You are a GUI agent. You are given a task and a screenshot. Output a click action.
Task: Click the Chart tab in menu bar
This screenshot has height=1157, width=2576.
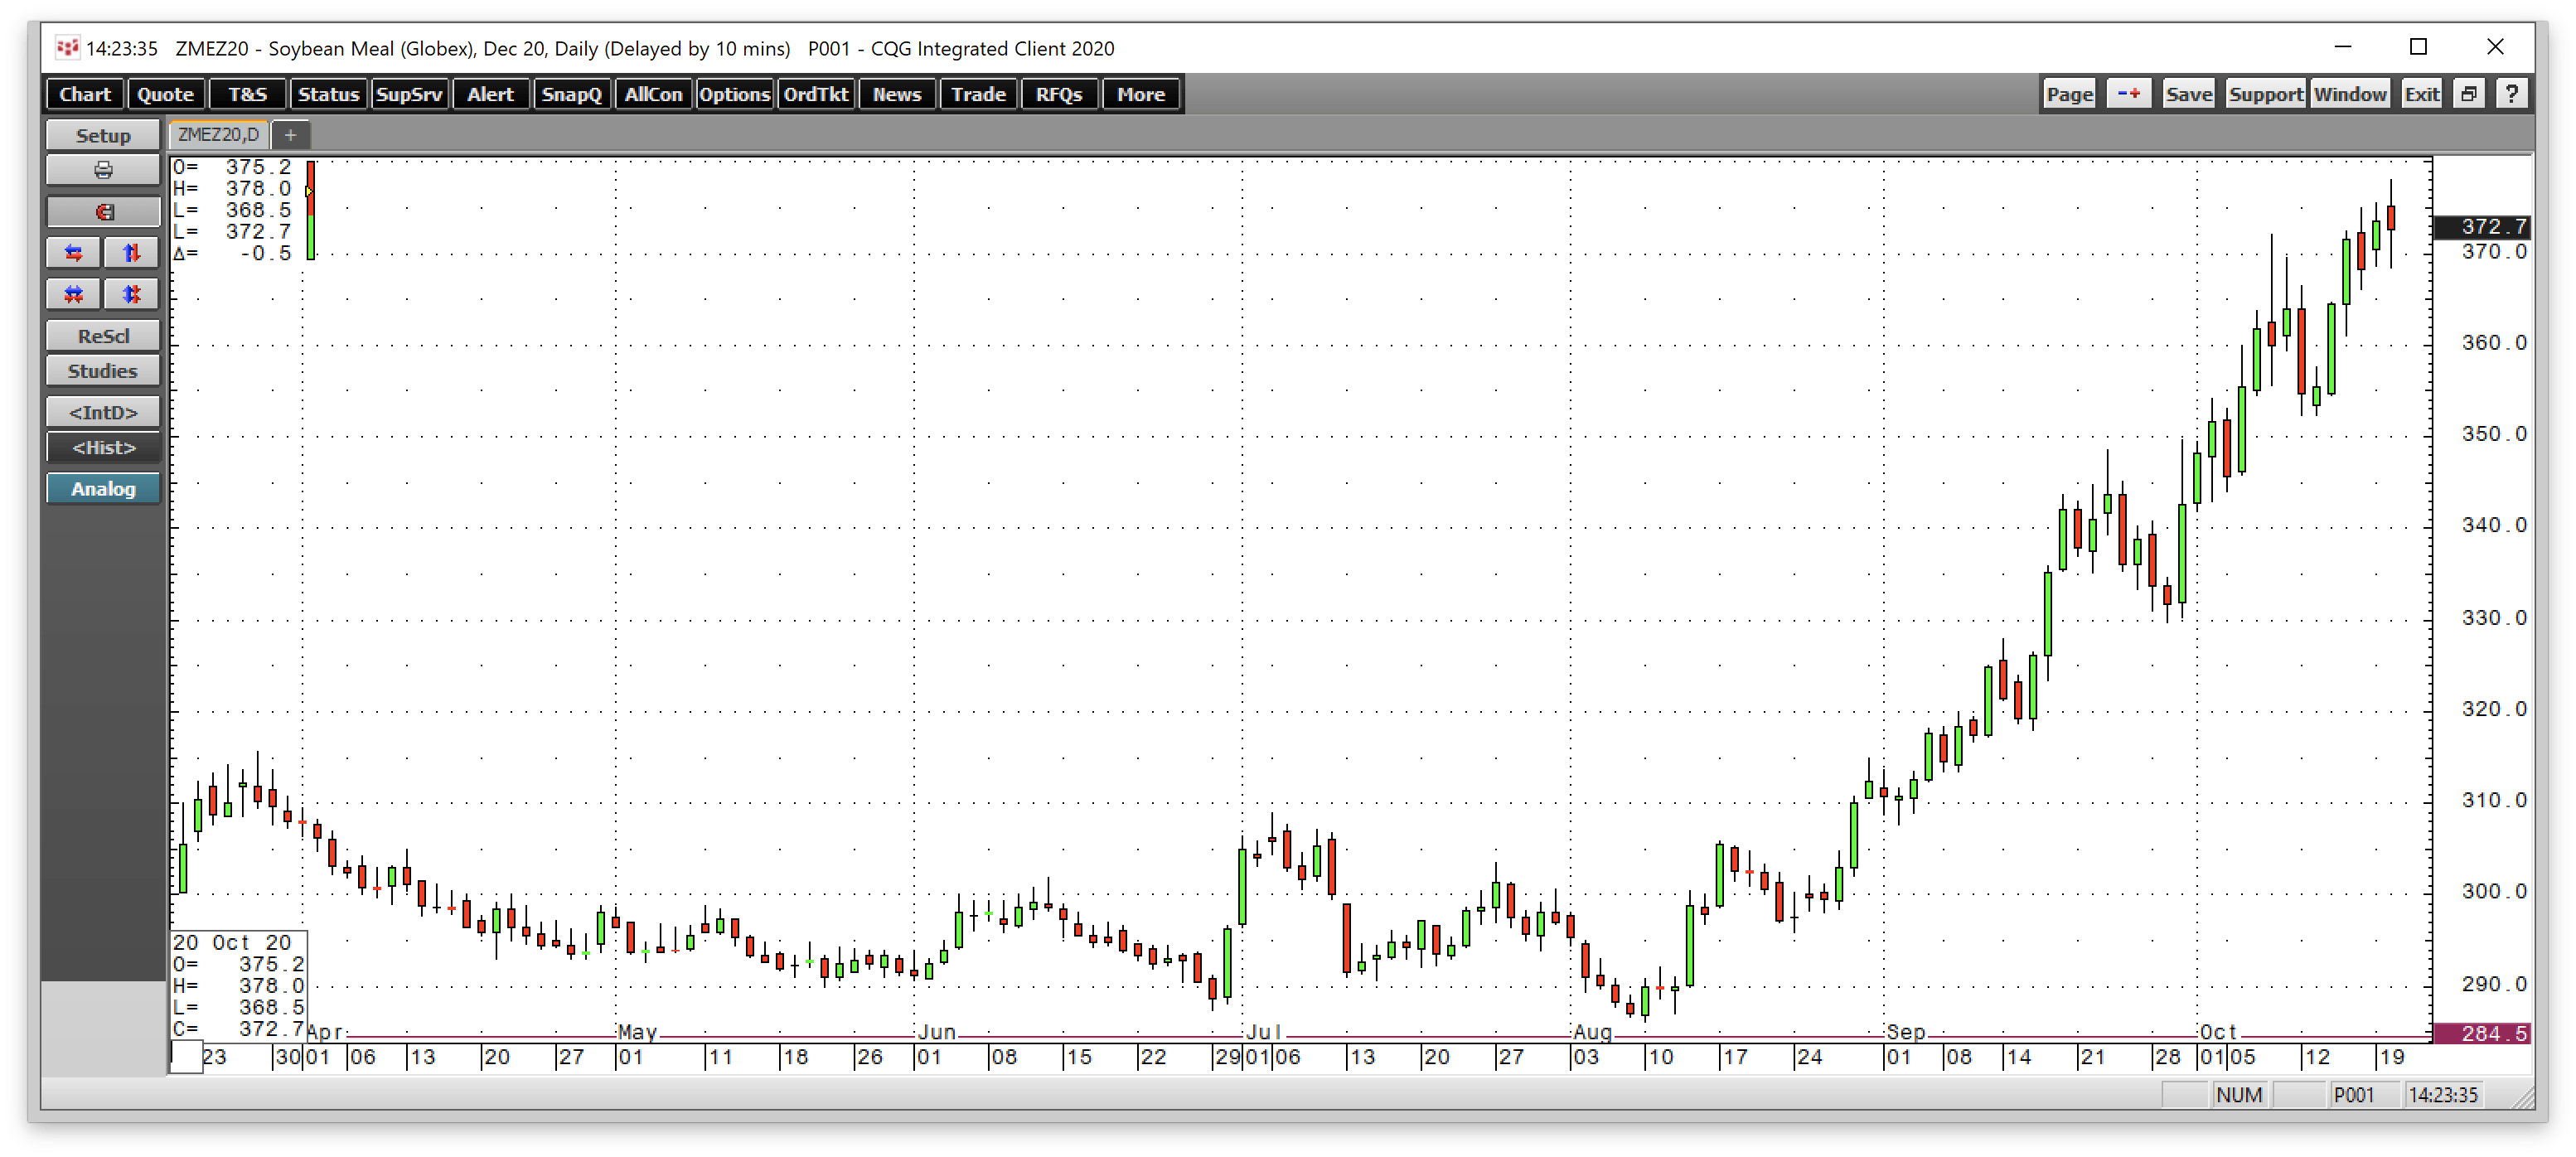click(85, 94)
